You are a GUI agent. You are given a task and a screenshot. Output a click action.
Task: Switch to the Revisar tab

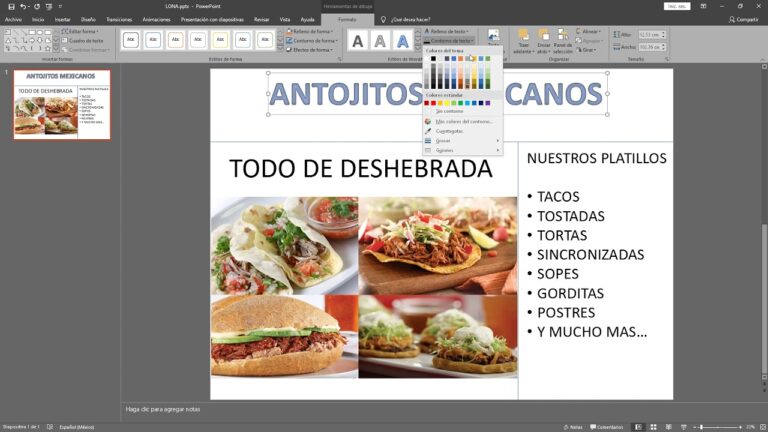click(x=262, y=20)
